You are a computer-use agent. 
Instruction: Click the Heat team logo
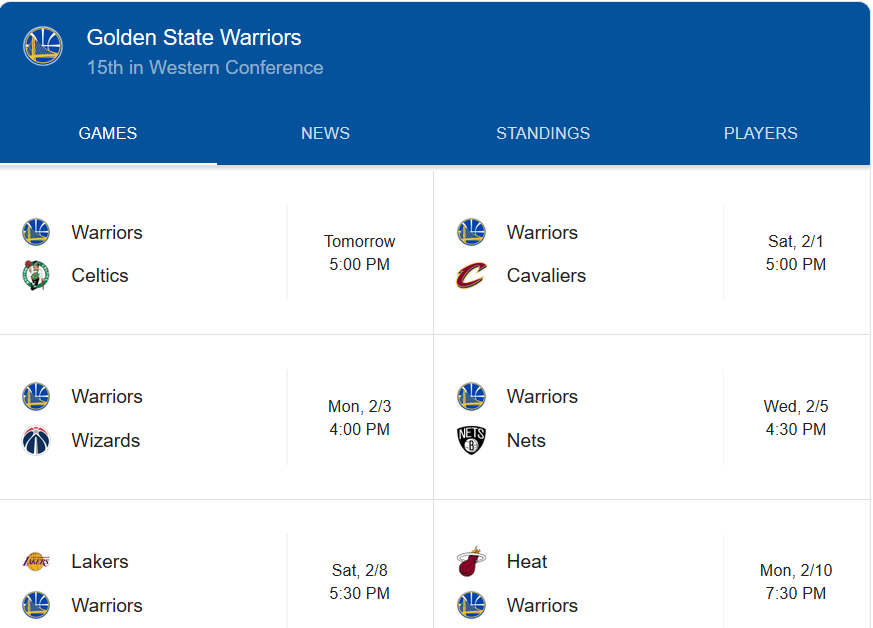471,561
